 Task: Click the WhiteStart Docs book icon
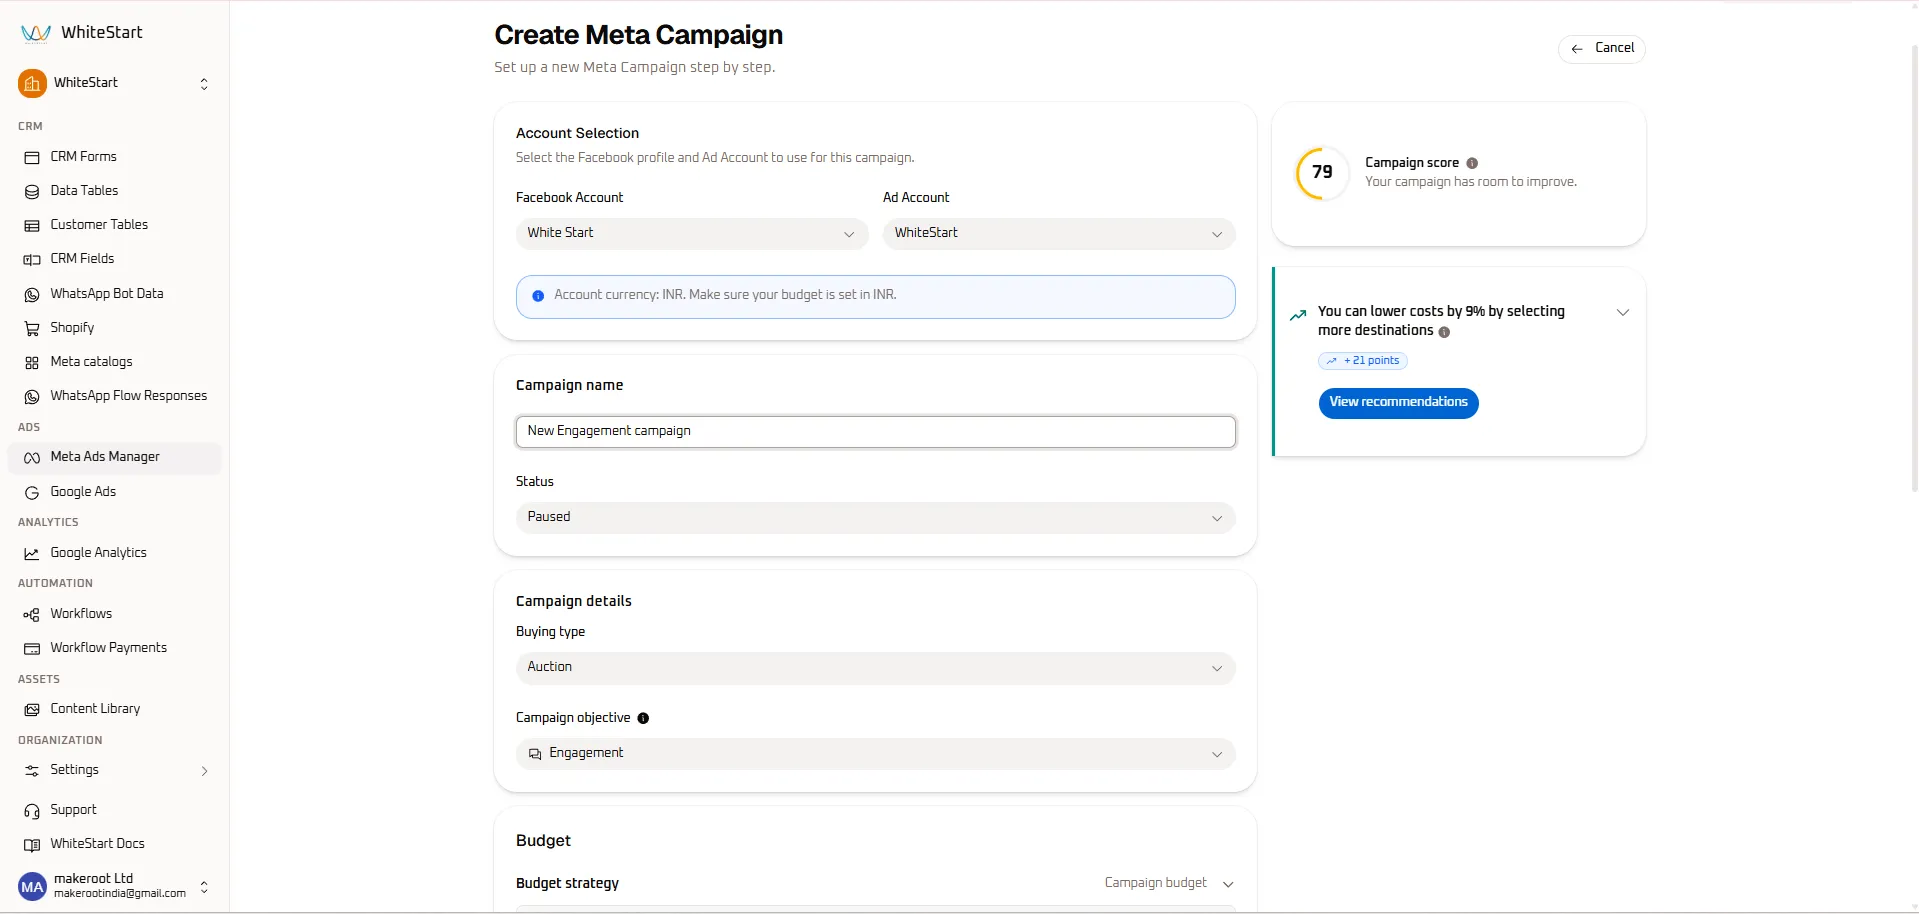32,845
